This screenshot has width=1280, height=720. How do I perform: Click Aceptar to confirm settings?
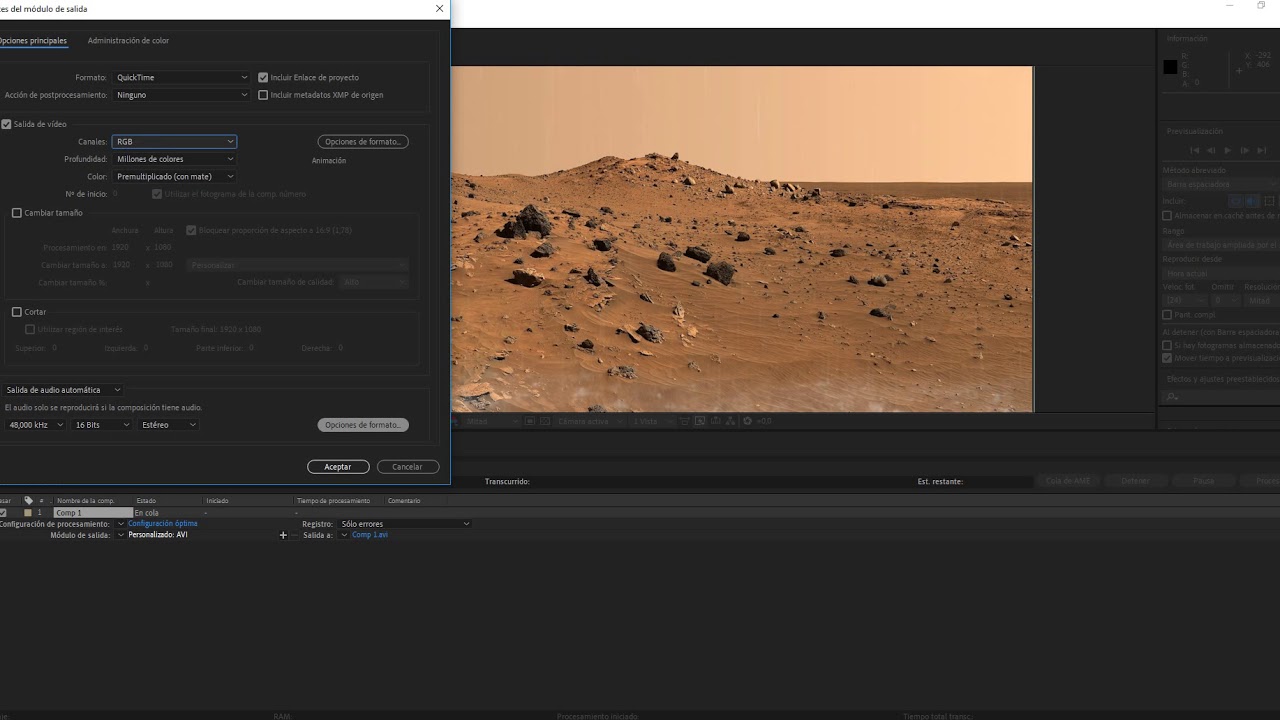[338, 467]
